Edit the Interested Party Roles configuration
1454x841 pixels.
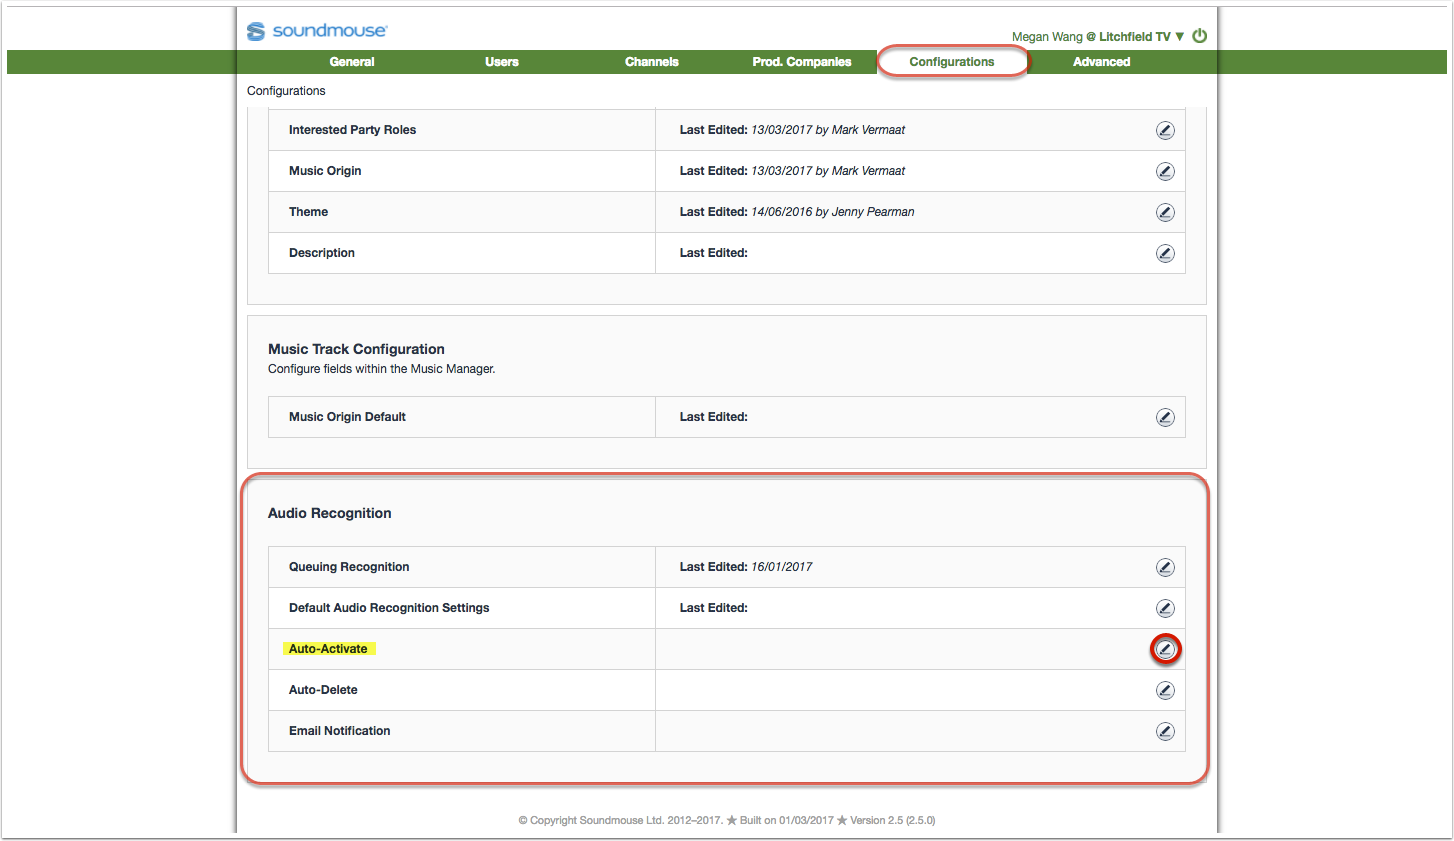tap(1165, 130)
